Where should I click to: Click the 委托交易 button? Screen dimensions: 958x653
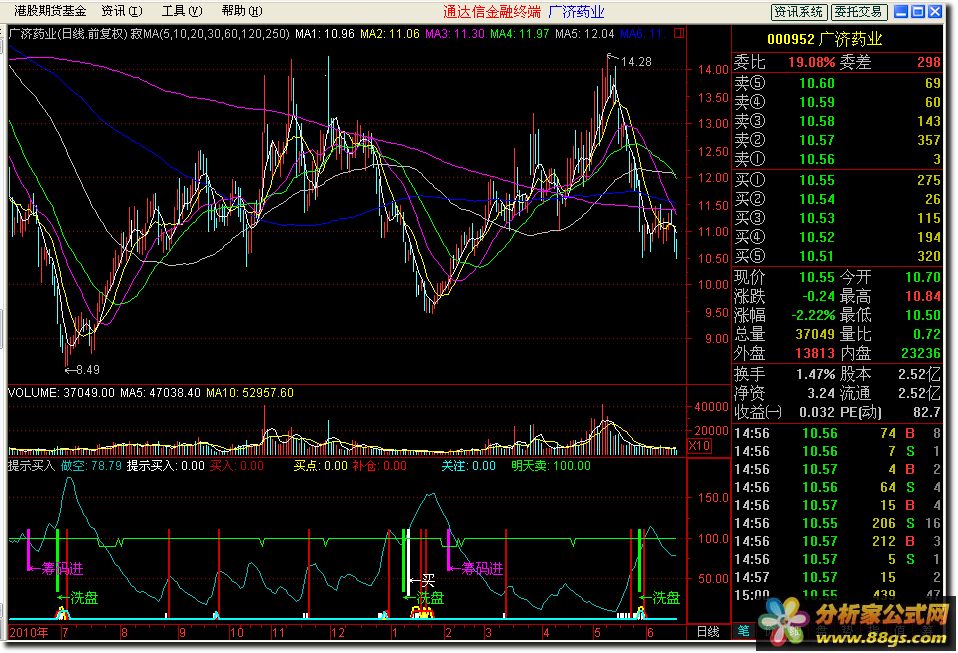pyautogui.click(x=858, y=12)
